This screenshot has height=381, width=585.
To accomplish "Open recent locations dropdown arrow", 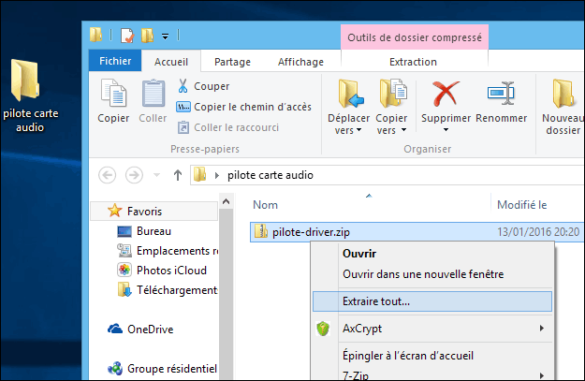I will point(157,175).
